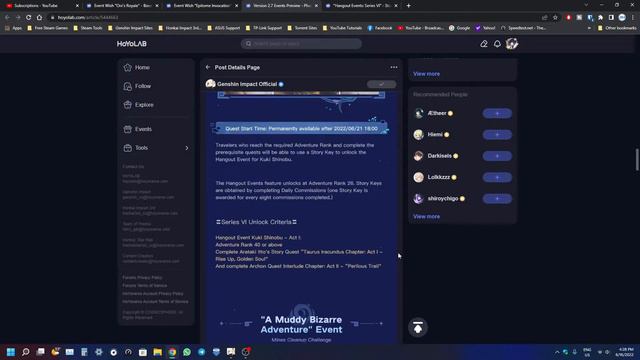Open shiroychigo profile name
640x360 pixels.
point(443,199)
